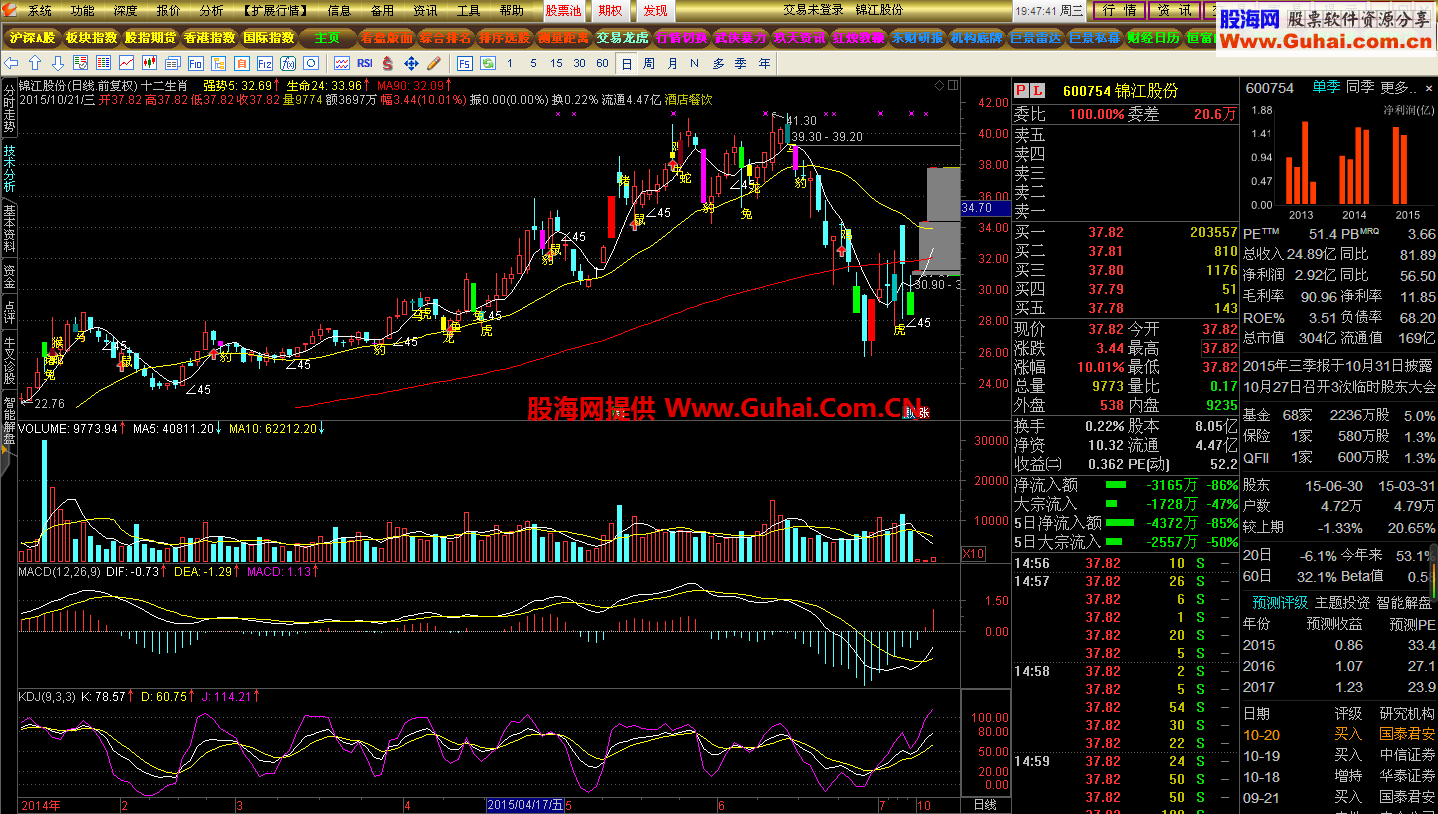This screenshot has height=814, width=1438.
Task: Select the 60-minute period
Action: point(602,63)
